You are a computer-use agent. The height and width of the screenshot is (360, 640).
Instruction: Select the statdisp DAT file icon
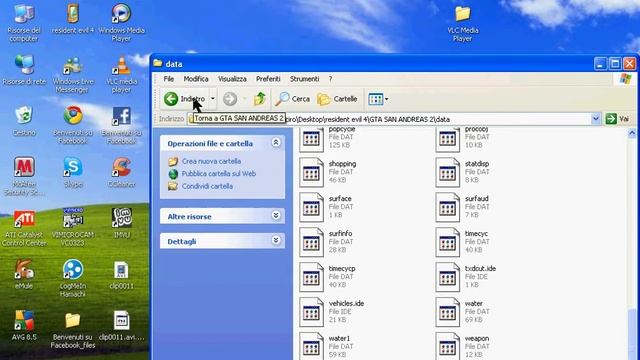pos(447,173)
